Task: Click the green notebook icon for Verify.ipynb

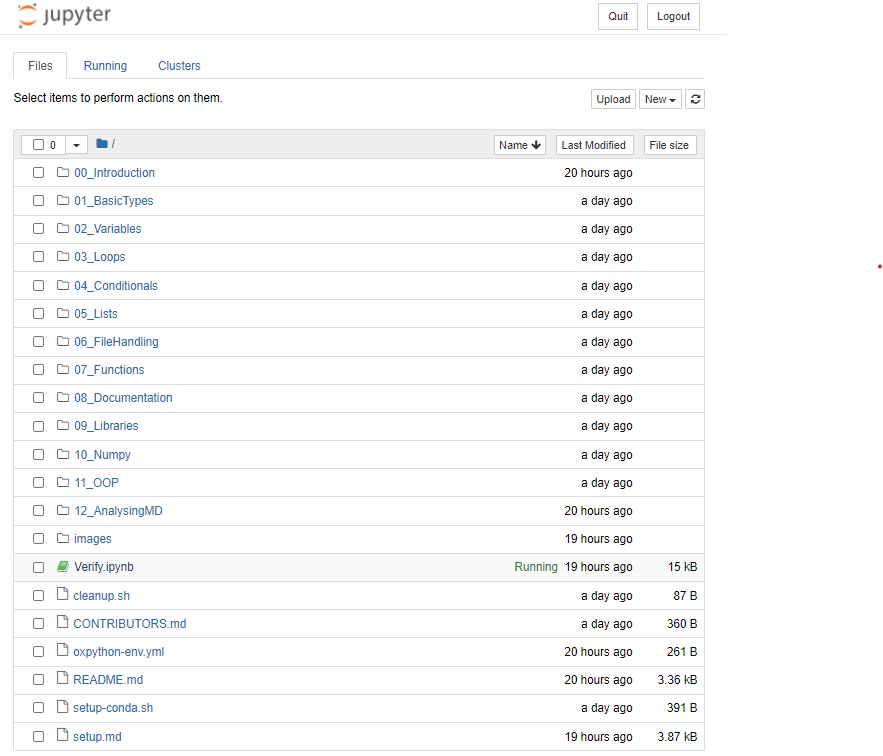Action: (63, 566)
